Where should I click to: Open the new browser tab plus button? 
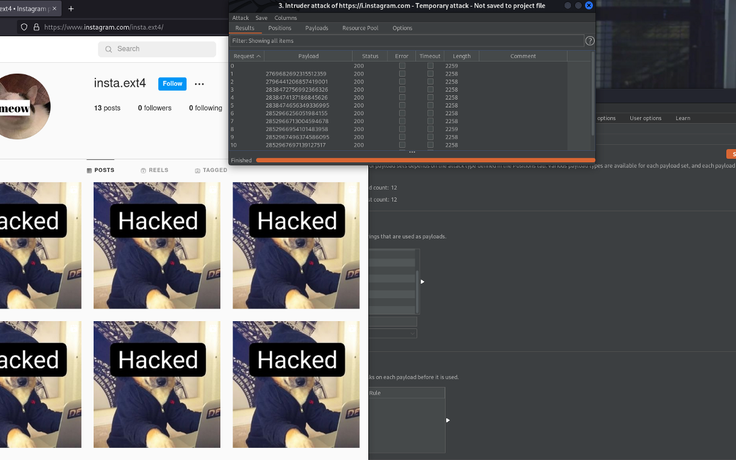pyautogui.click(x=71, y=8)
